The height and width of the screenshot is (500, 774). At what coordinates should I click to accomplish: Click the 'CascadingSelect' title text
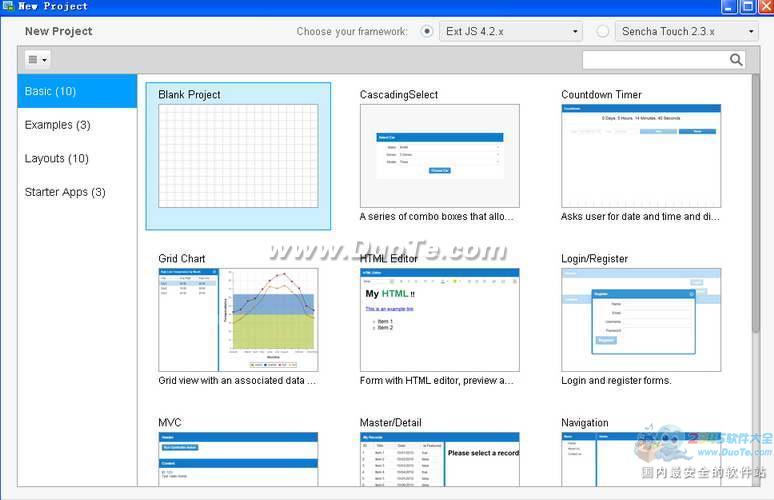point(399,95)
